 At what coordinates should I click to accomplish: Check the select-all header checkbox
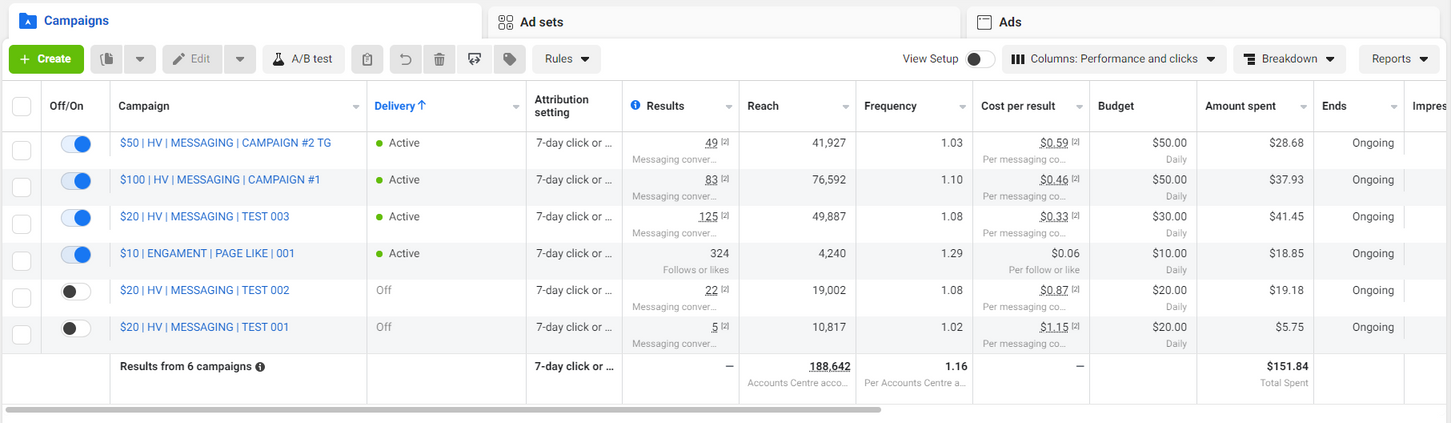(x=21, y=106)
